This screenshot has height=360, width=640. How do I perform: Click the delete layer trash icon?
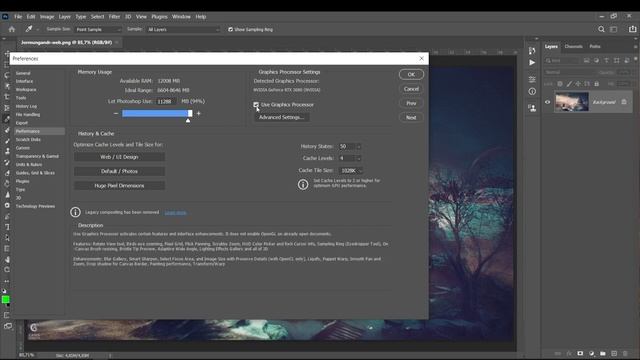click(x=625, y=353)
